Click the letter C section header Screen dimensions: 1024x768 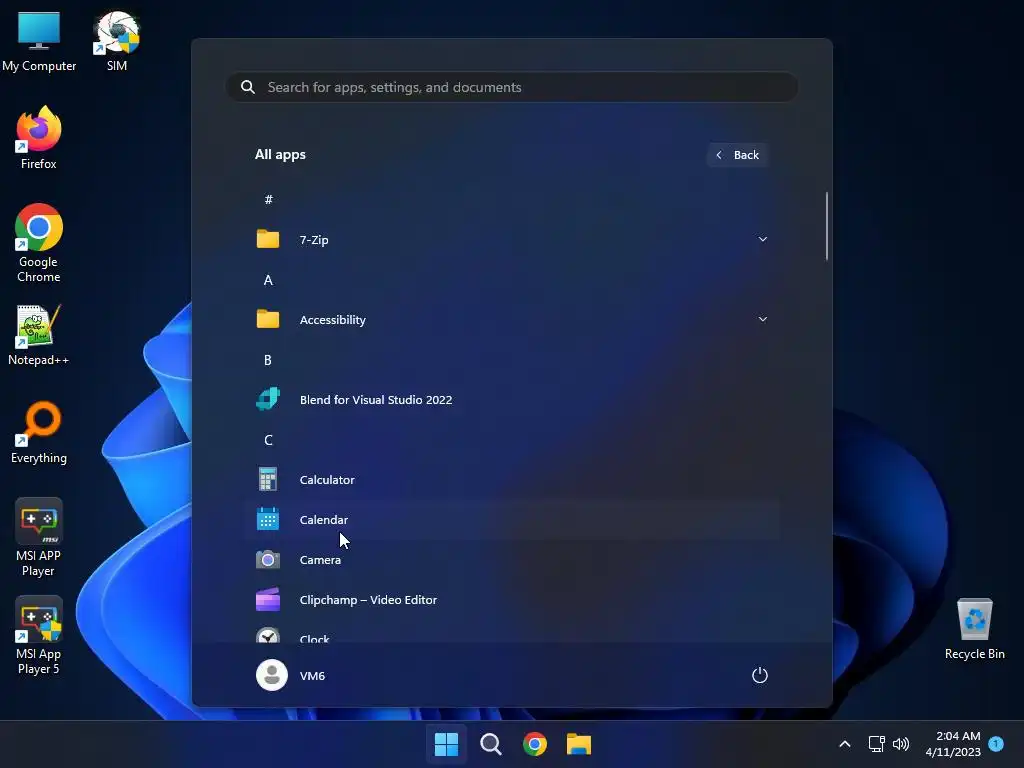point(268,440)
